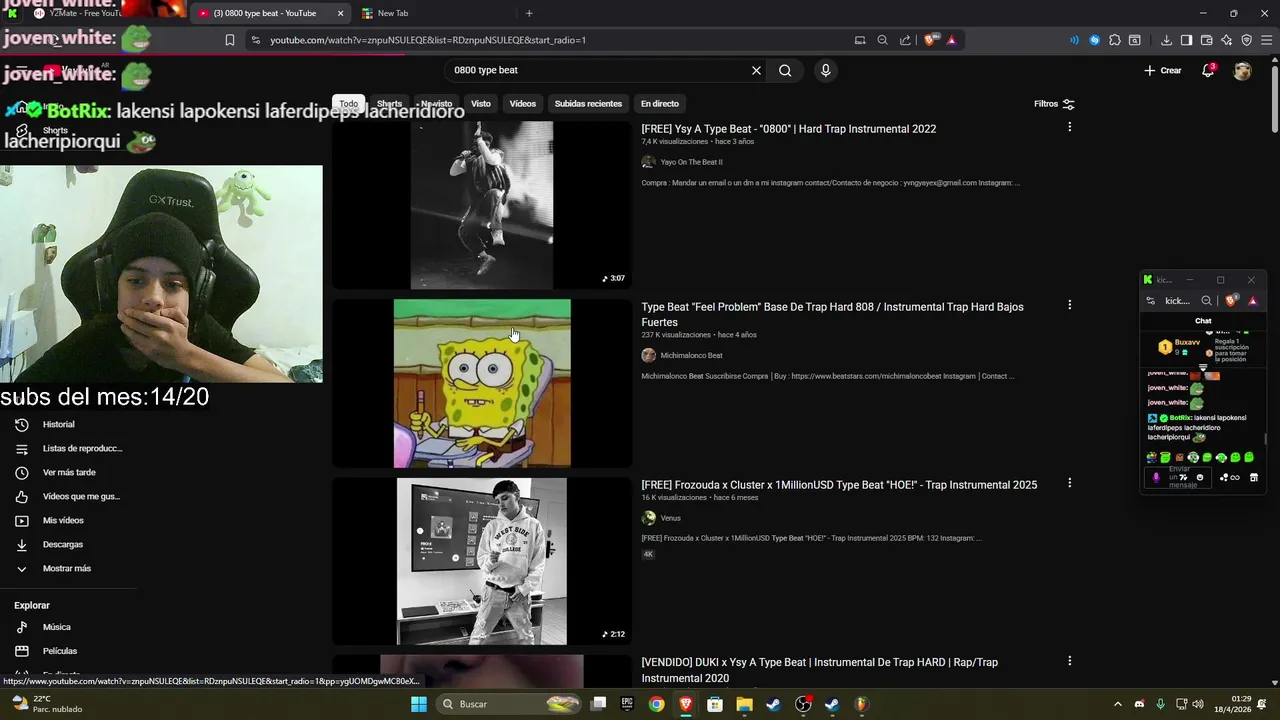
Task: Open VENDIDO DUKI x Ysy A video title
Action: (820, 670)
